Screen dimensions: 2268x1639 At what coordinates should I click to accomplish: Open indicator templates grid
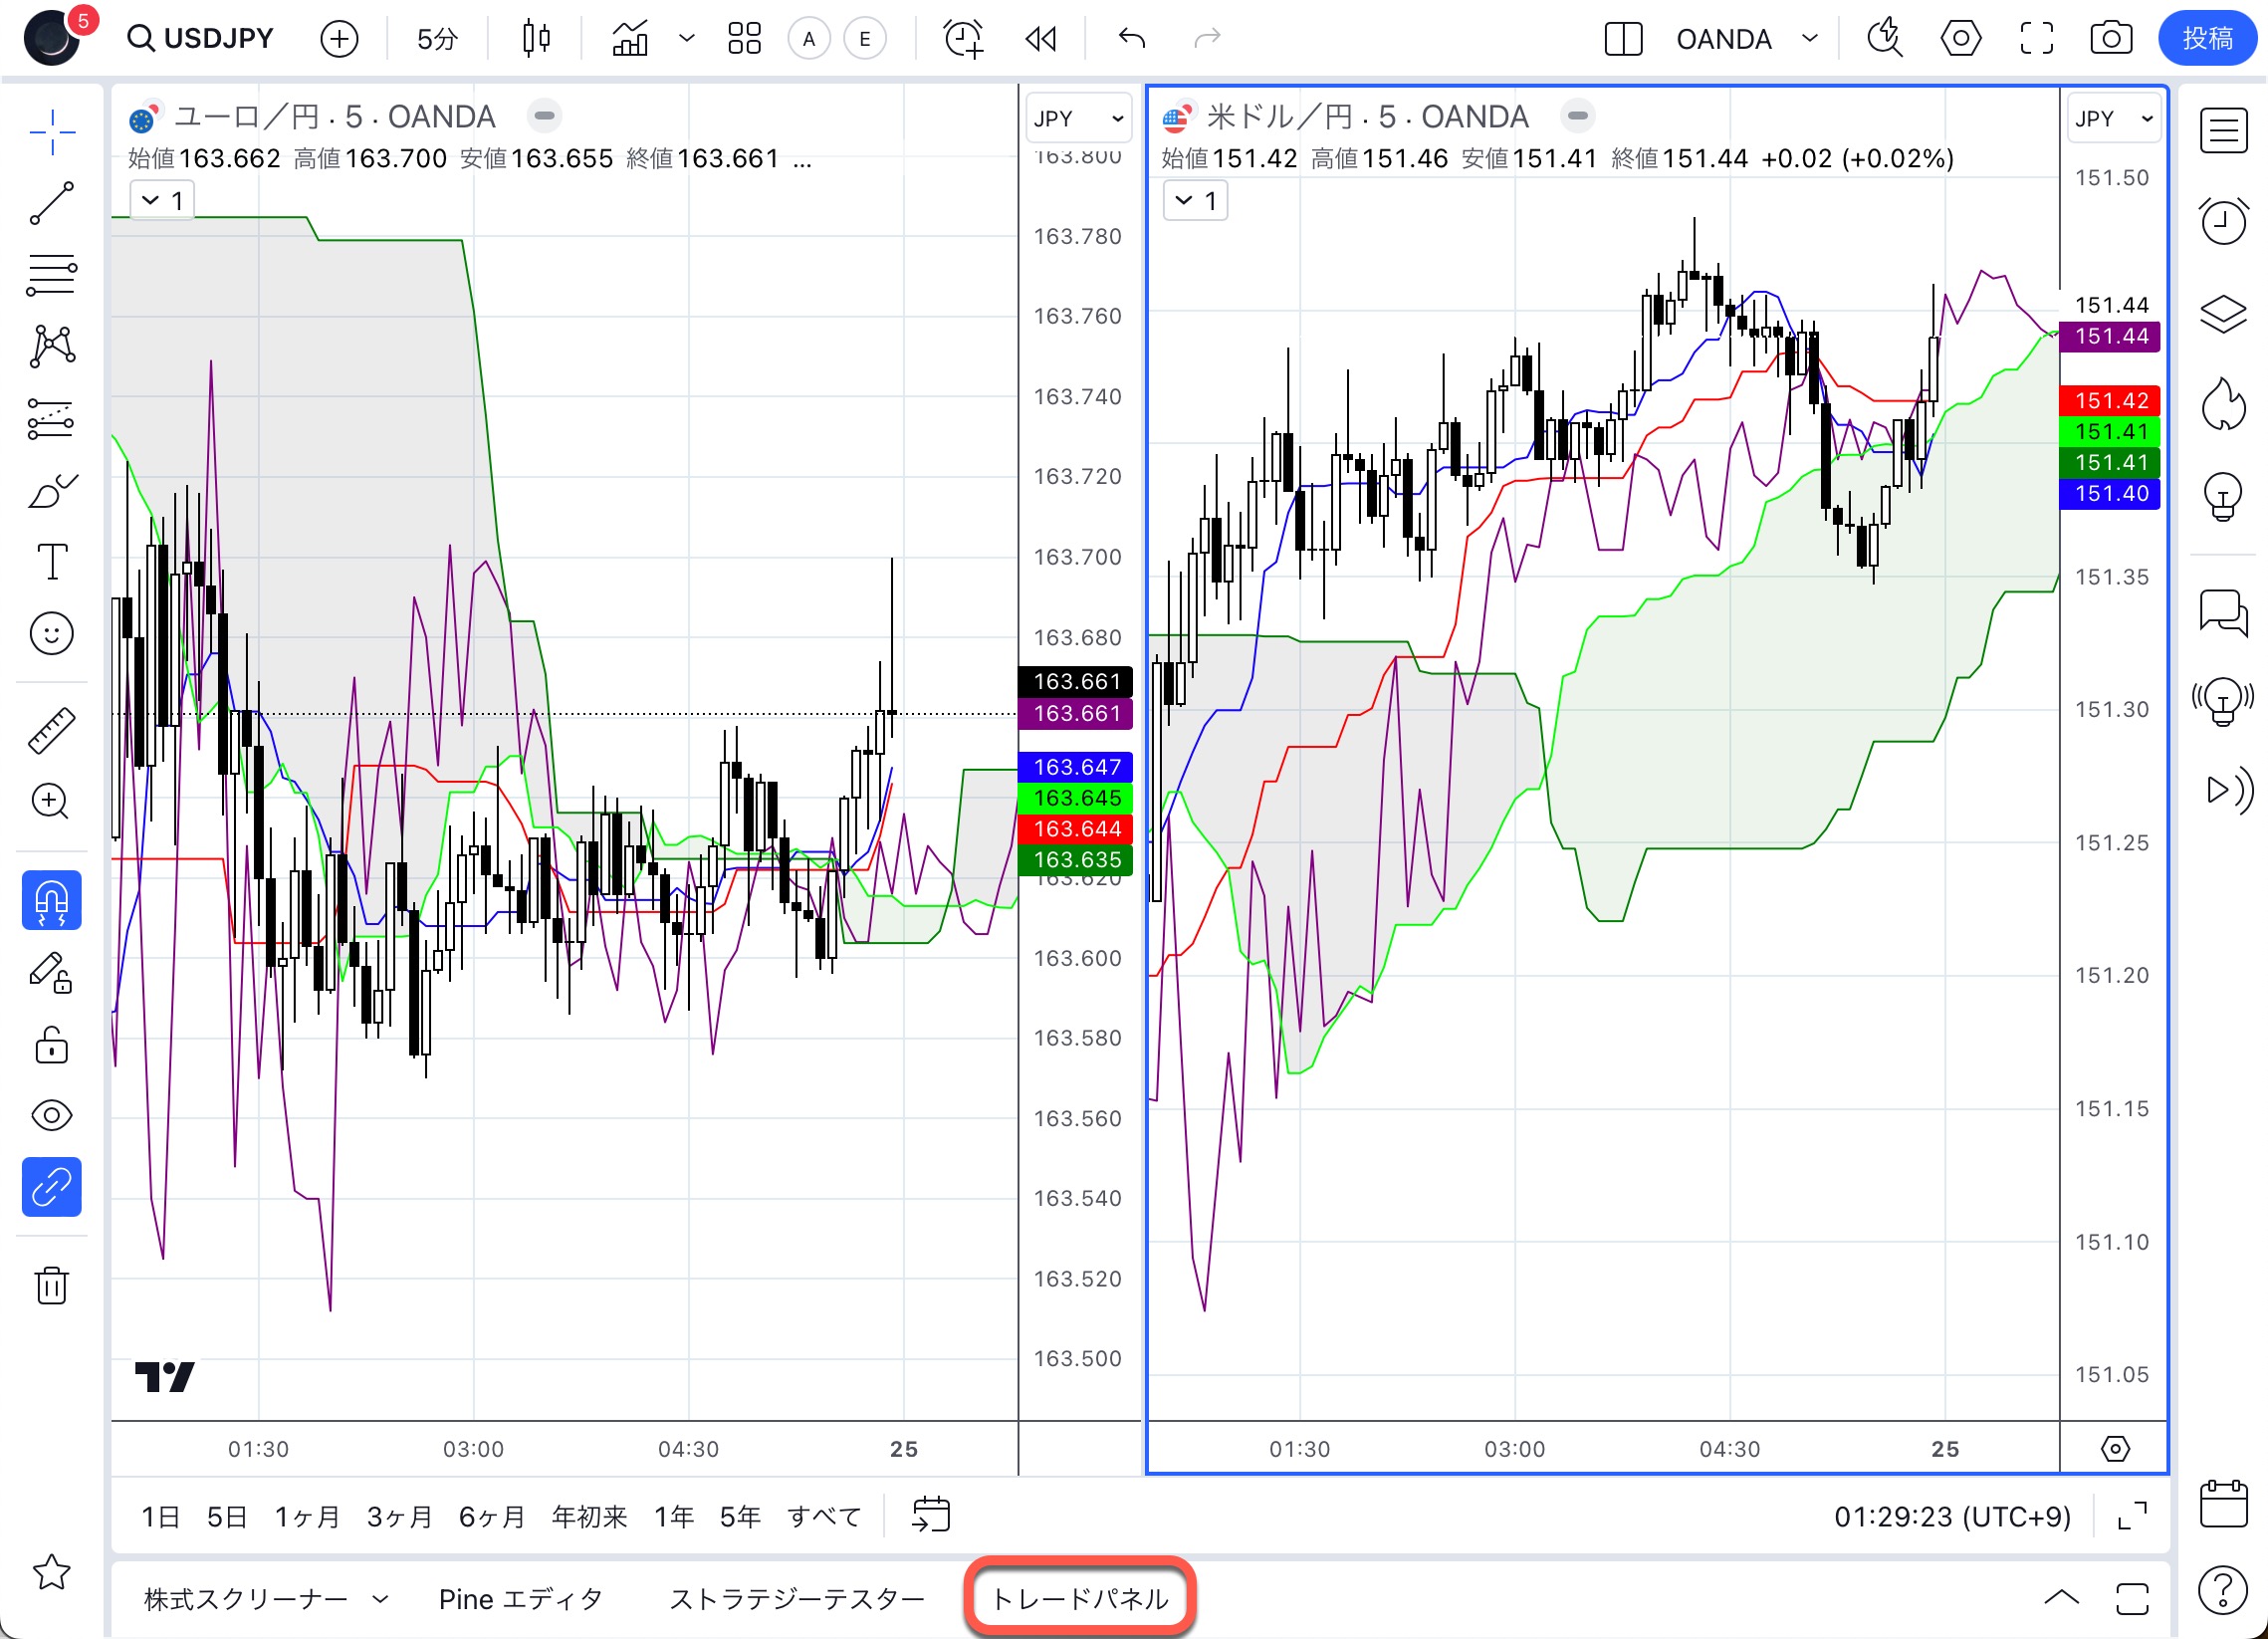click(744, 39)
